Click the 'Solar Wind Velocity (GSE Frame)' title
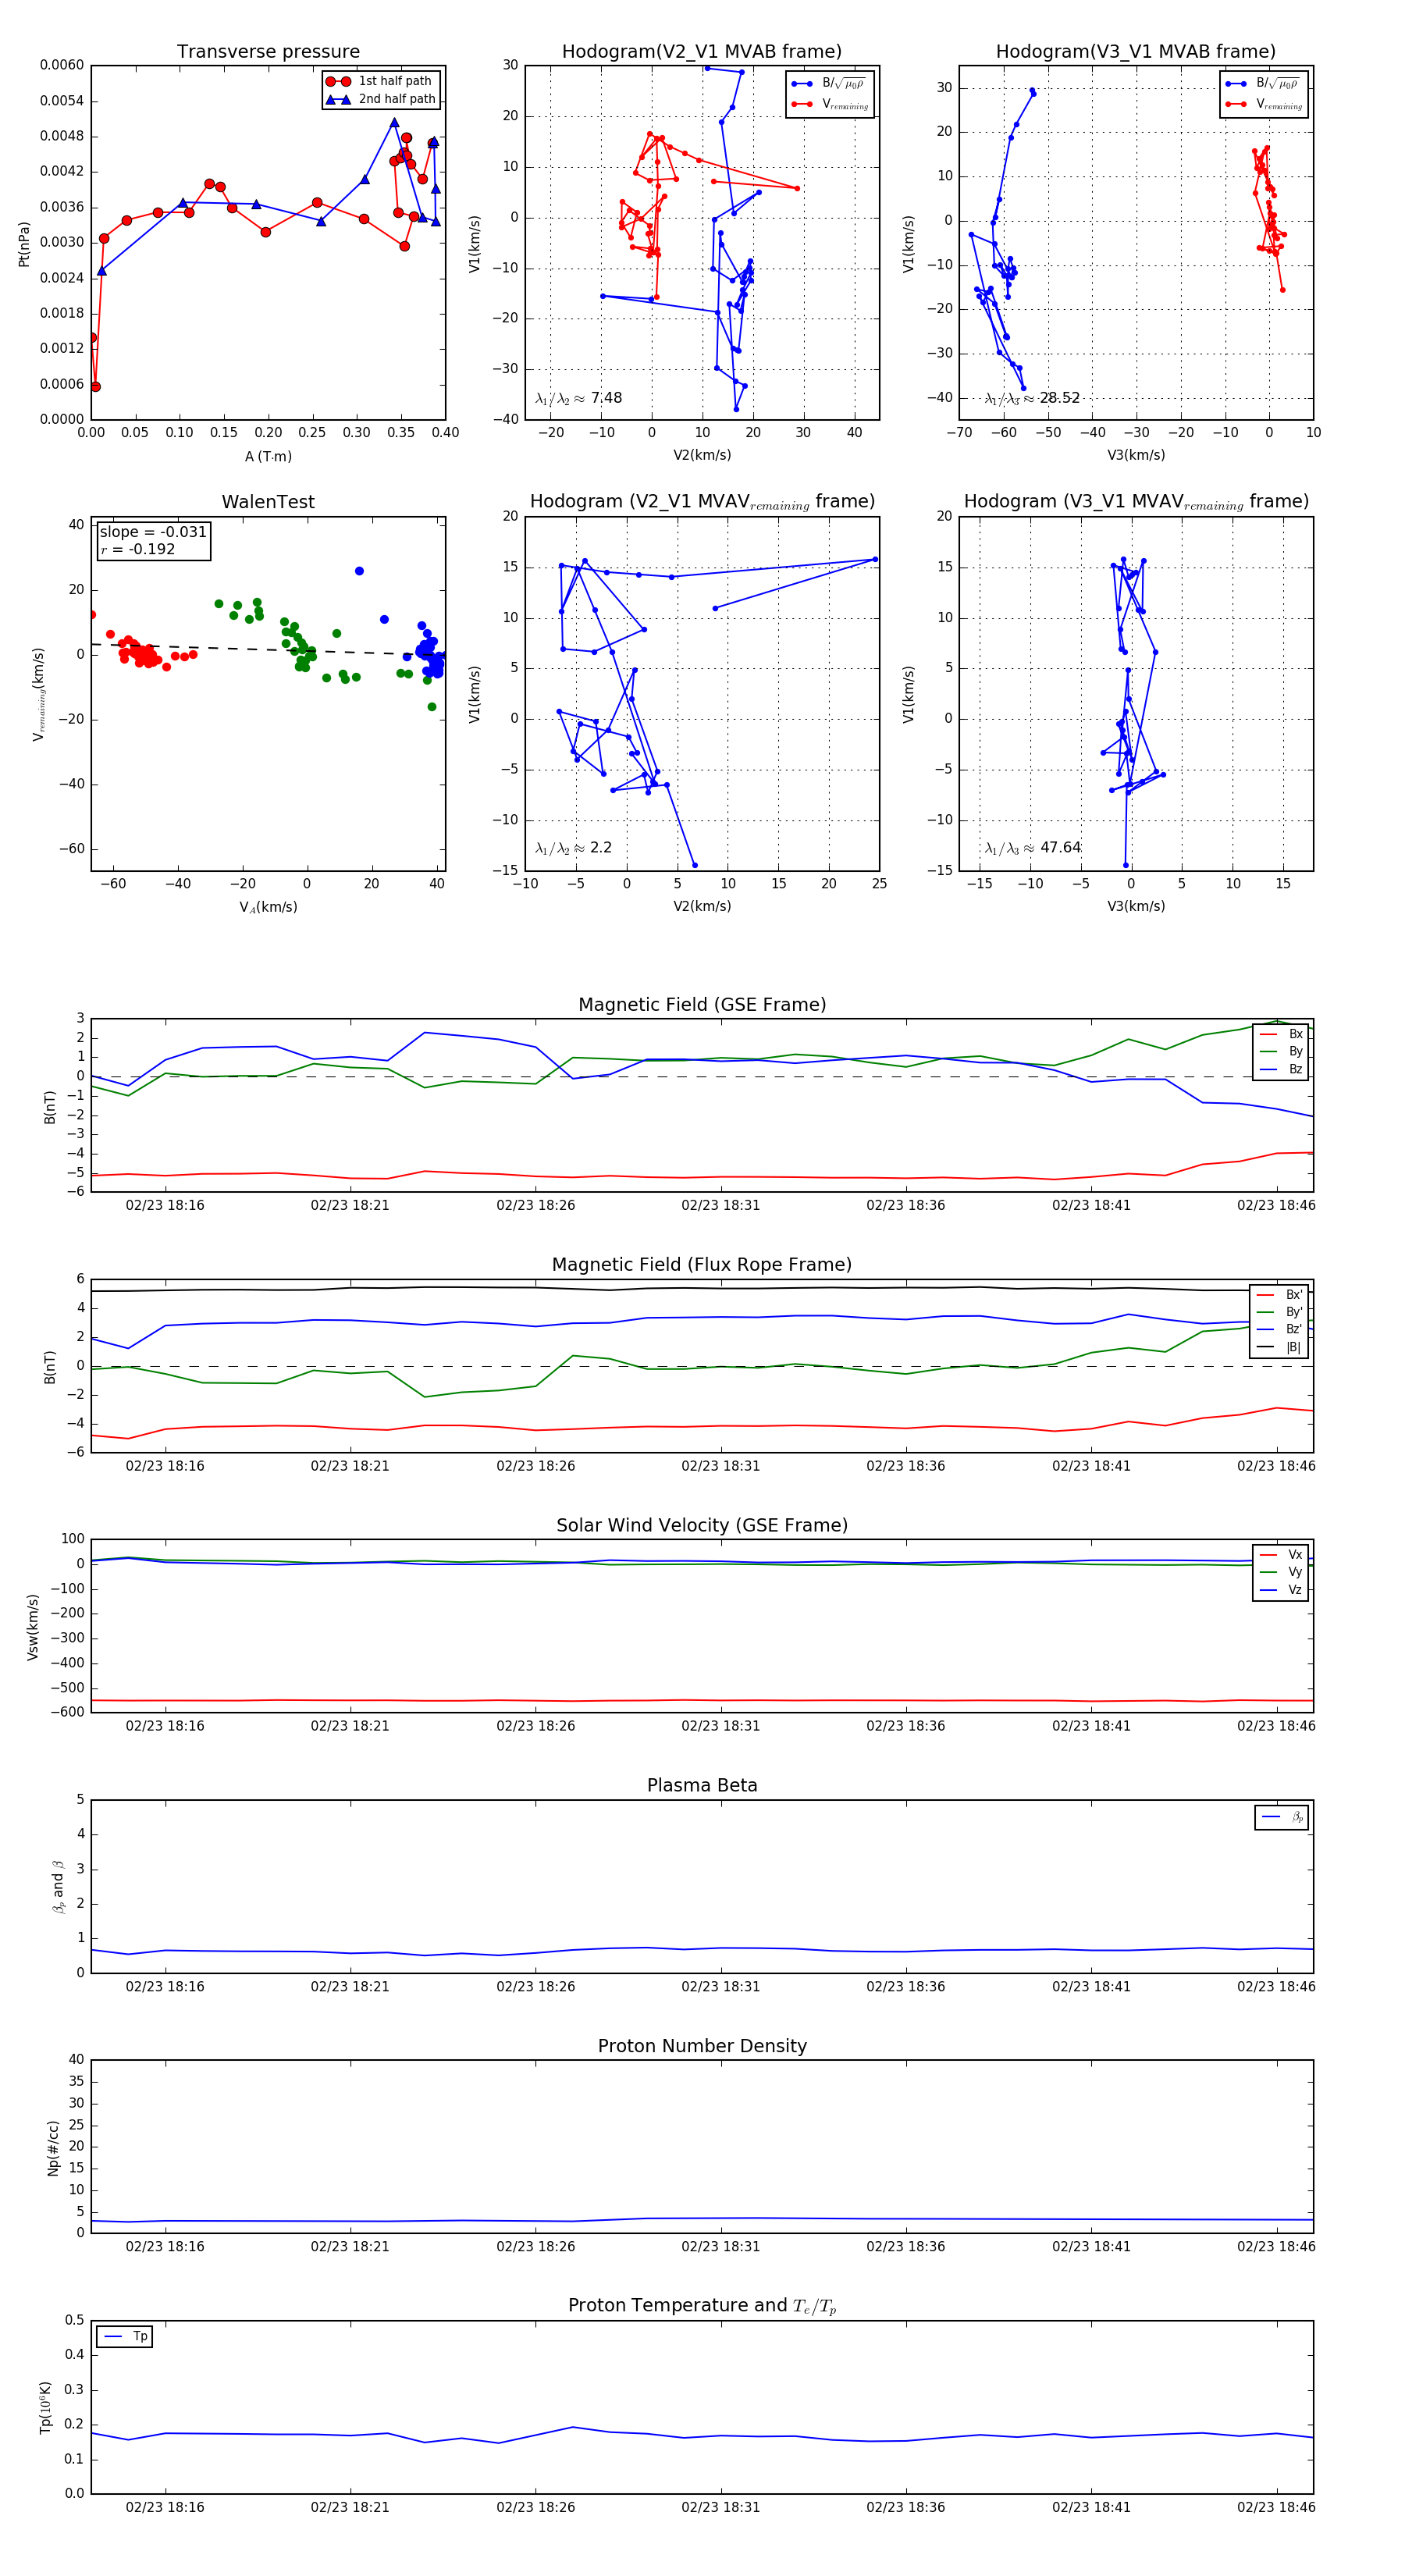Image resolution: width=1405 pixels, height=2576 pixels. [702, 1526]
